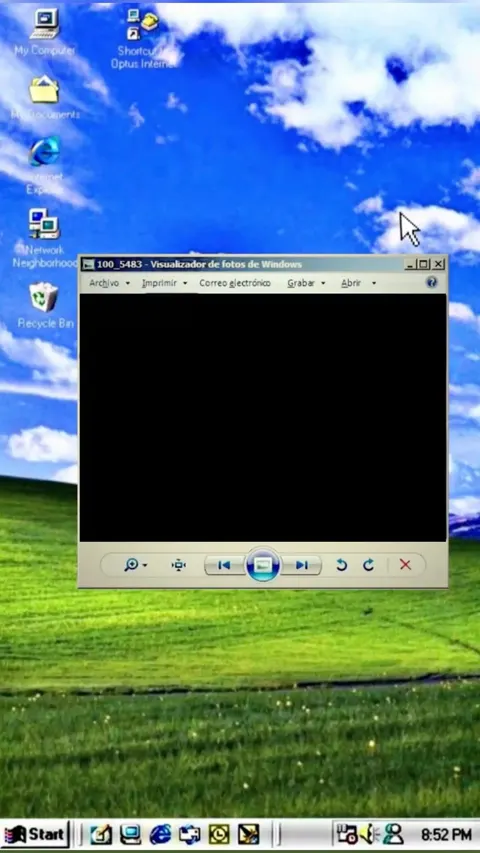
Task: Expand the Imprimir dropdown arrow
Action: pyautogui.click(x=184, y=283)
